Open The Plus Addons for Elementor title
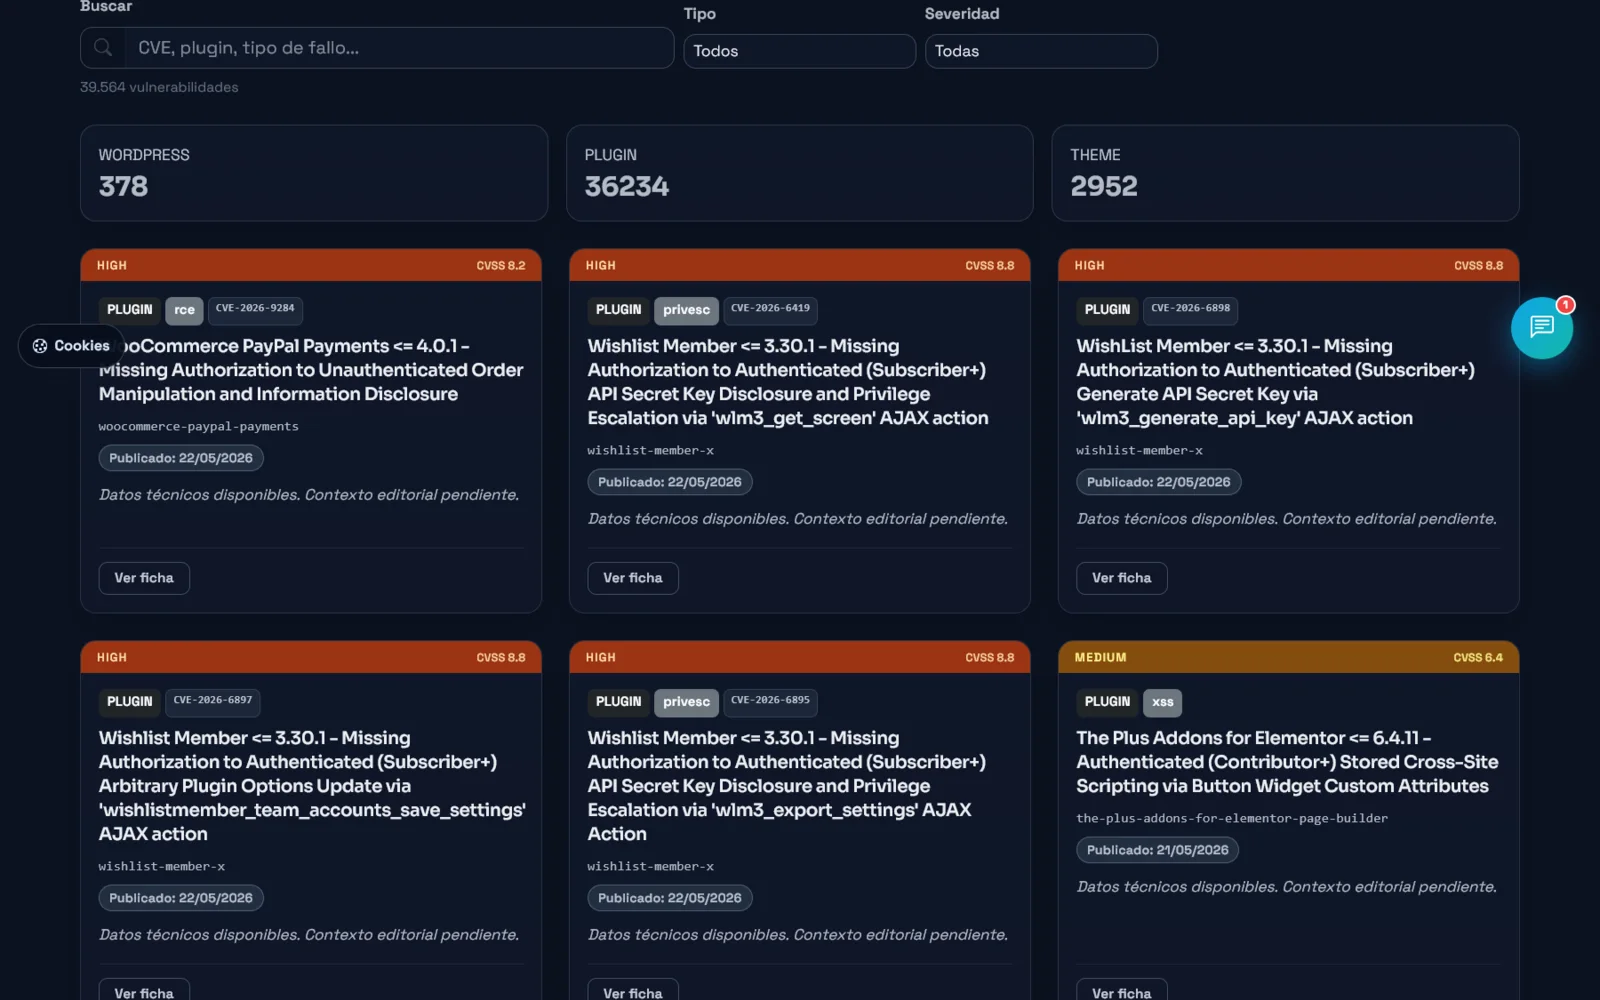Viewport: 1600px width, 1000px height. (x=1287, y=762)
